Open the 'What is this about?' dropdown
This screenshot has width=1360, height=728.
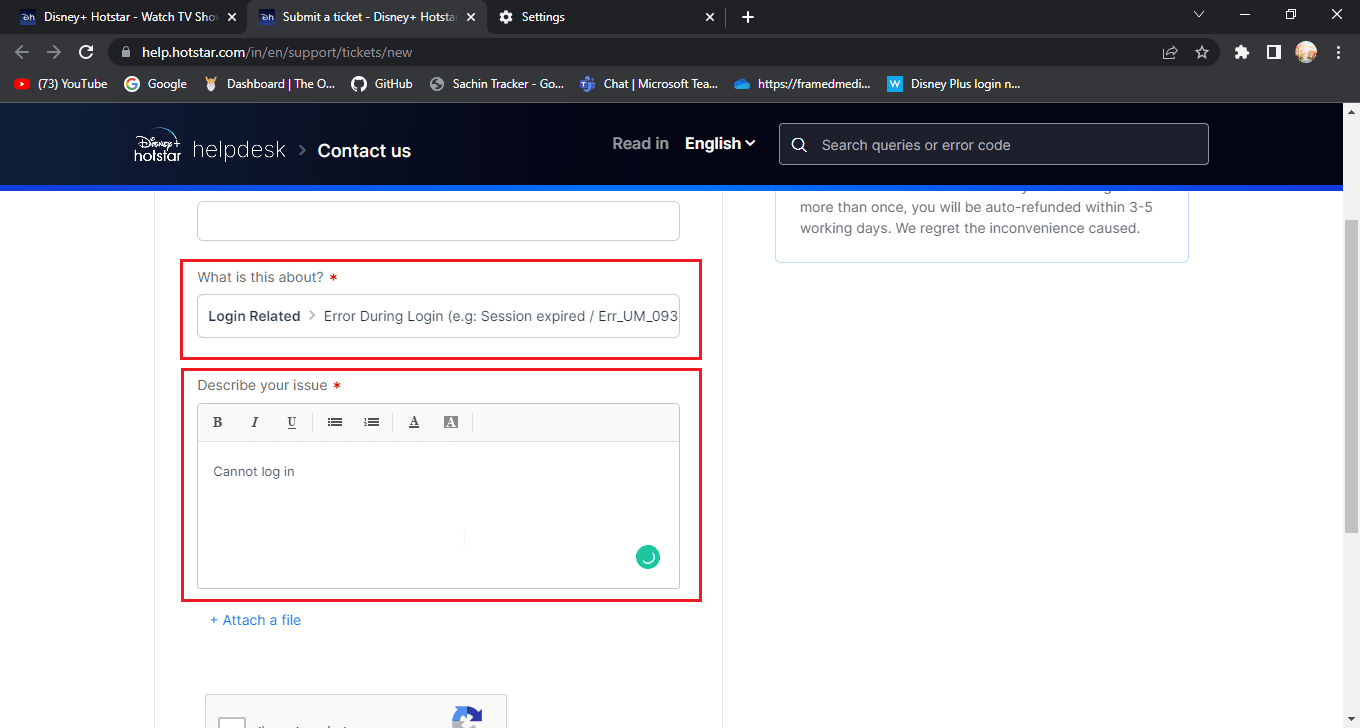[438, 316]
